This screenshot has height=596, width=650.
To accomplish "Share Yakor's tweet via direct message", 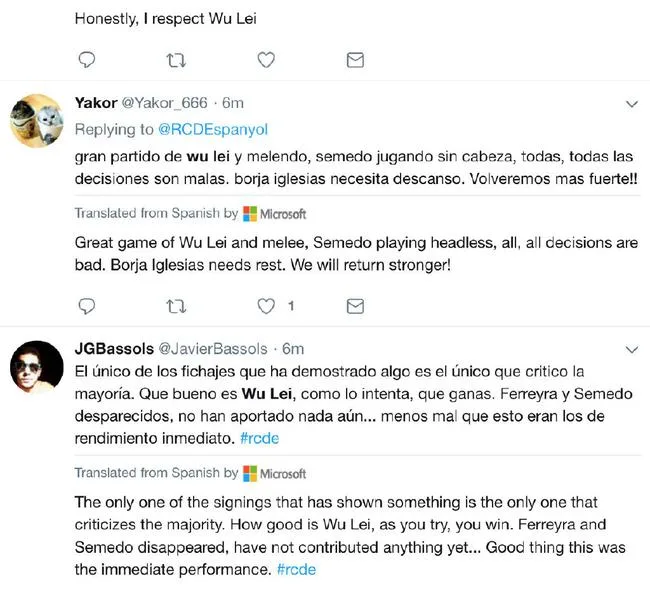I will point(355,306).
